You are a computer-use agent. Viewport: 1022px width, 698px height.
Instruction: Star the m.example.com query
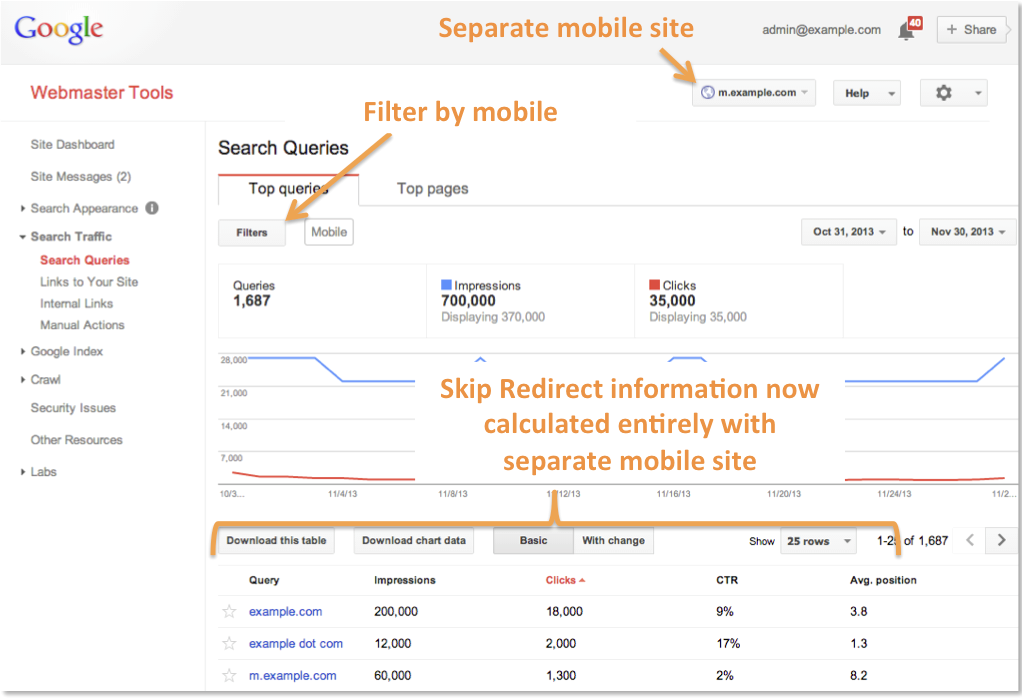(229, 675)
